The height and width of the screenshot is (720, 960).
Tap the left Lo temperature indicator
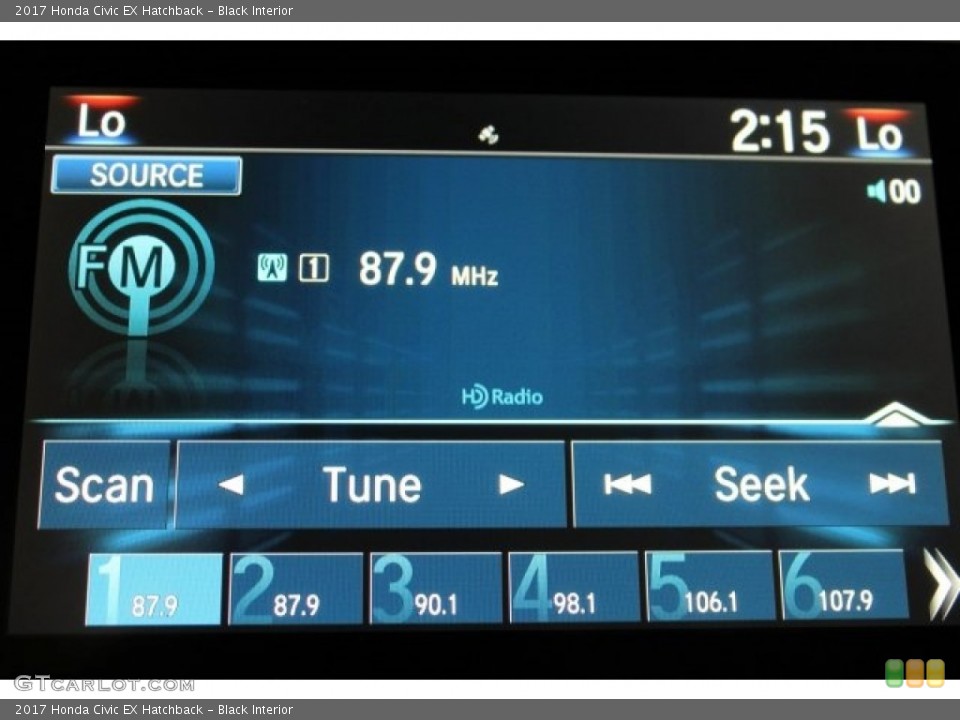101,119
